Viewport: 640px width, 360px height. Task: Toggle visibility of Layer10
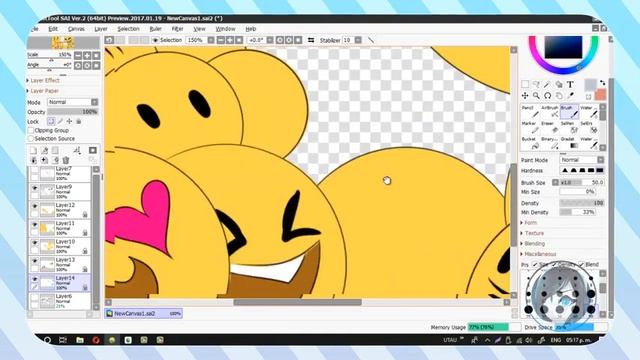(35, 243)
